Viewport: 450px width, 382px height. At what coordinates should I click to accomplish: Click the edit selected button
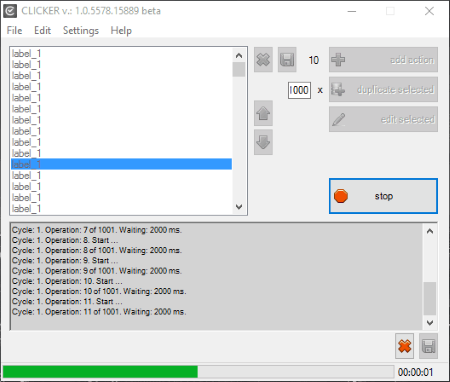pos(383,119)
